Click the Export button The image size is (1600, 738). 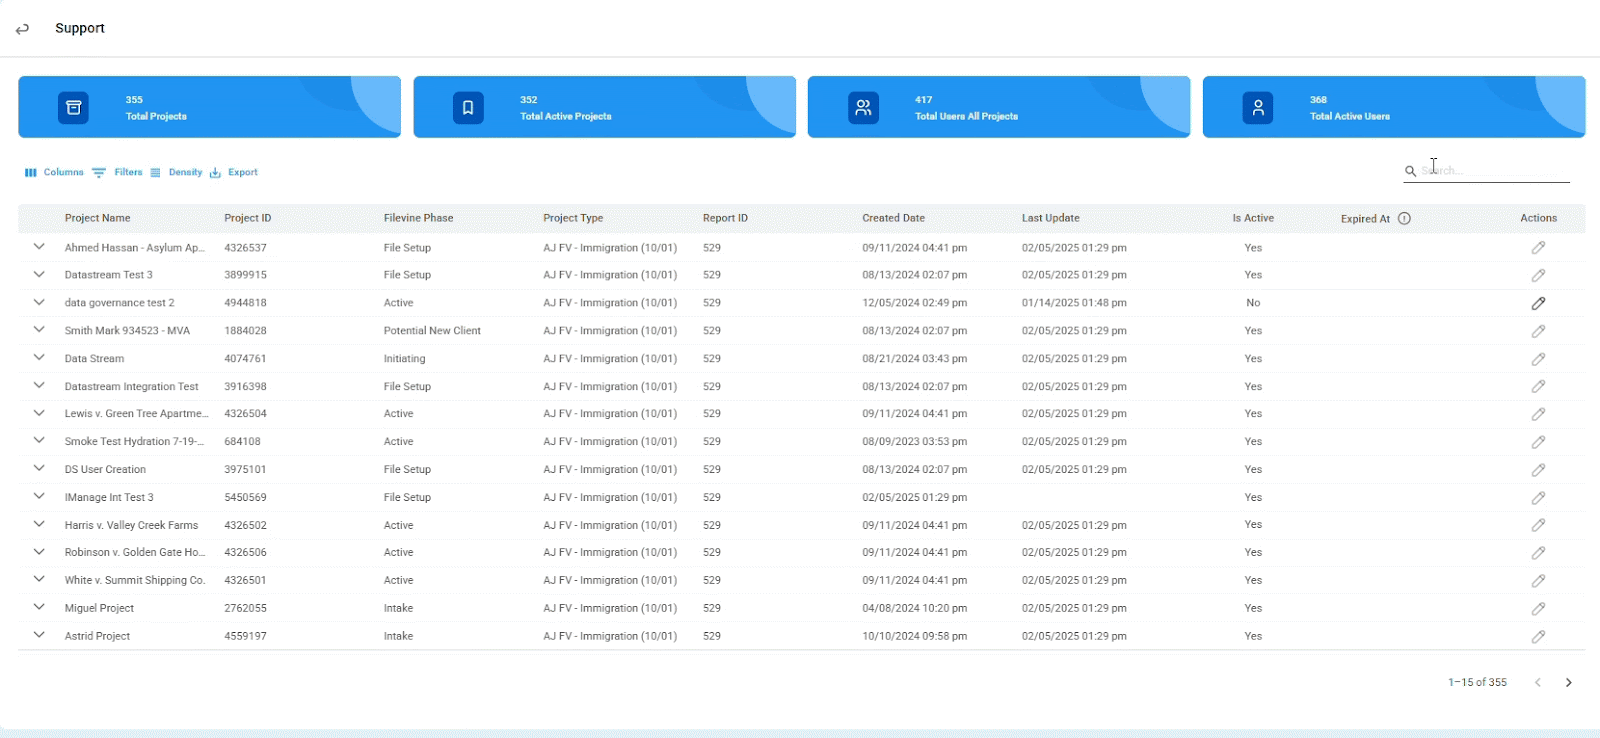tap(233, 172)
